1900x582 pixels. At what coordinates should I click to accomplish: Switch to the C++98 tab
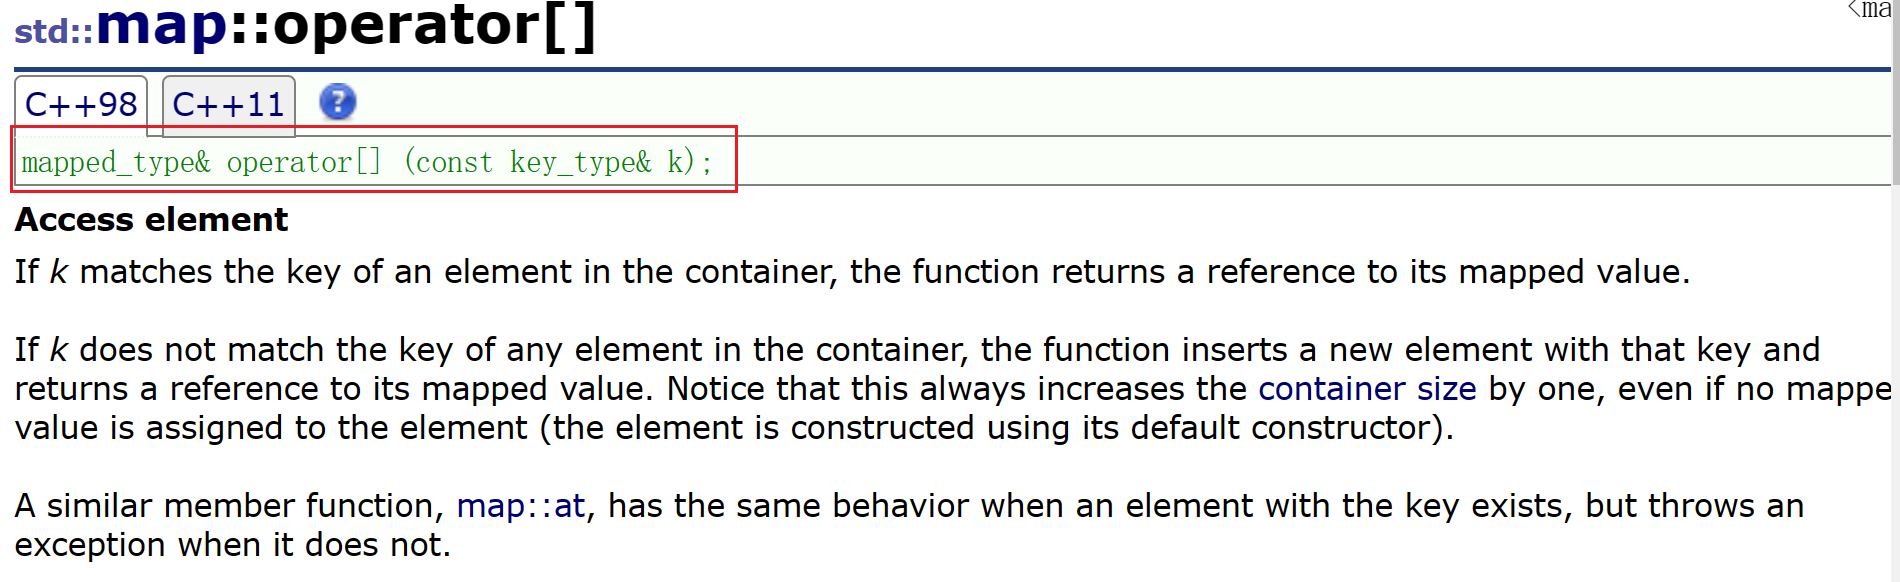pyautogui.click(x=81, y=104)
